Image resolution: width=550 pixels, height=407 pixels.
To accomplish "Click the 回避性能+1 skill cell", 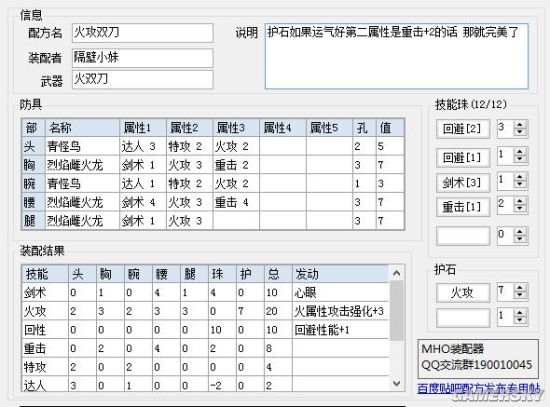I will click(341, 329).
